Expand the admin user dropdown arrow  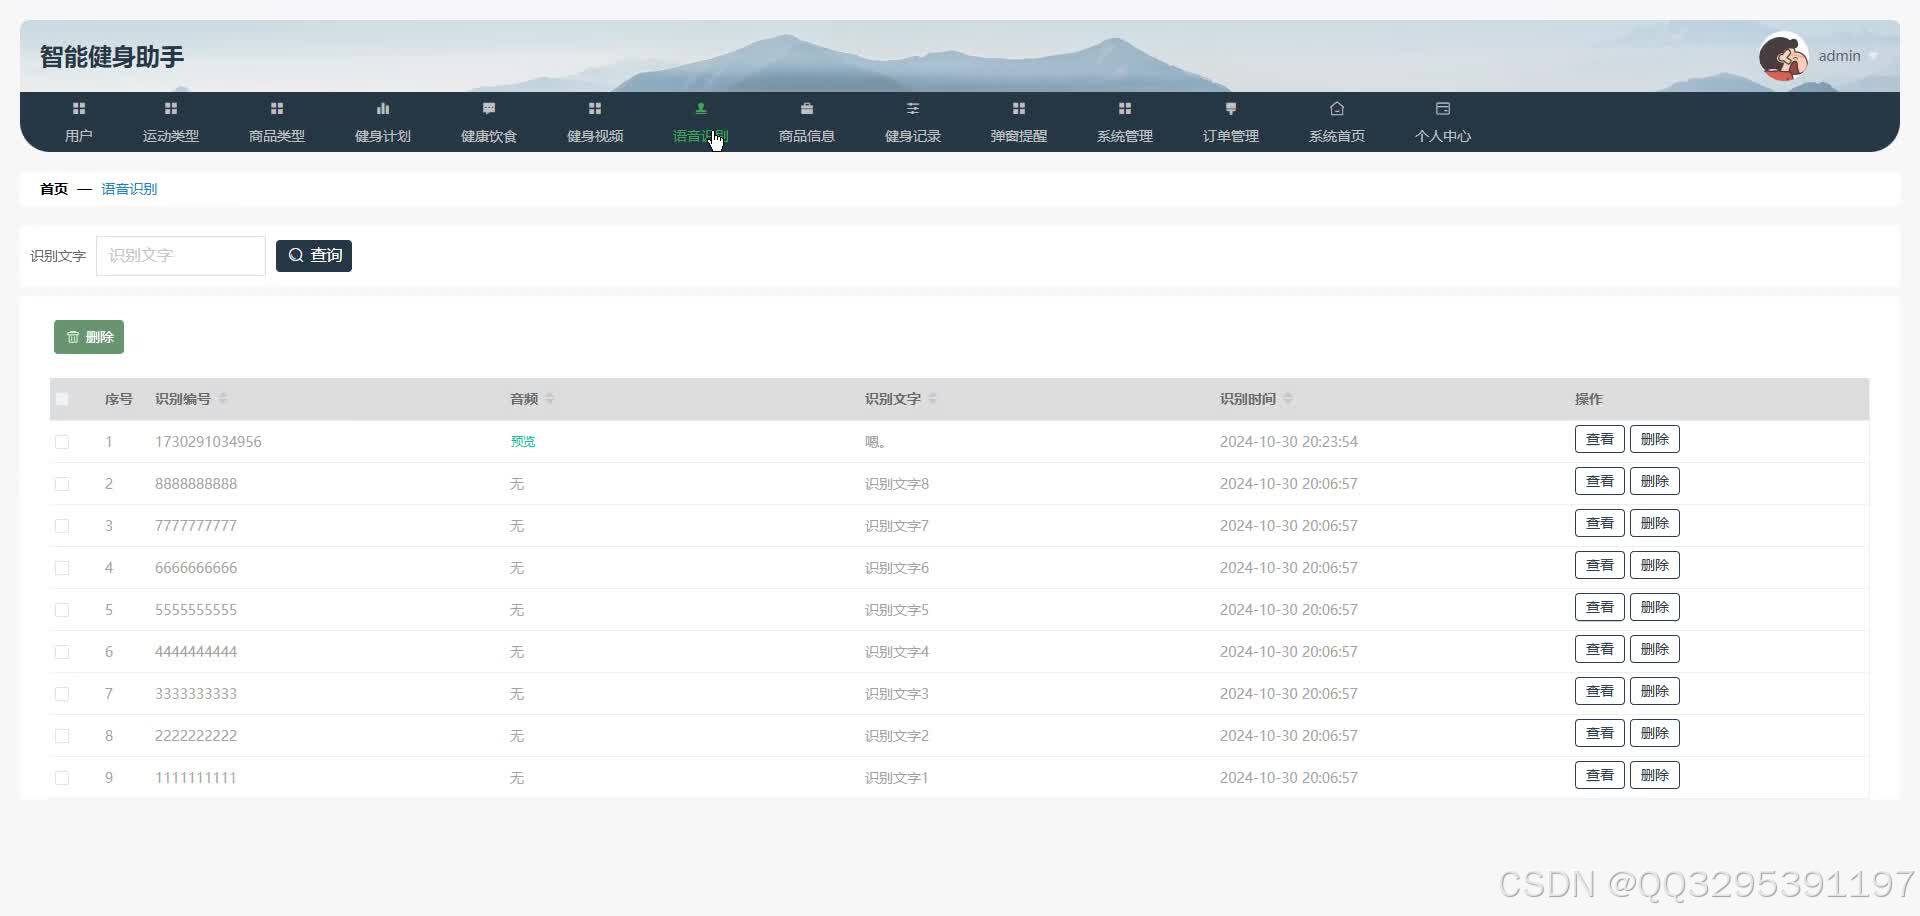pos(1873,57)
